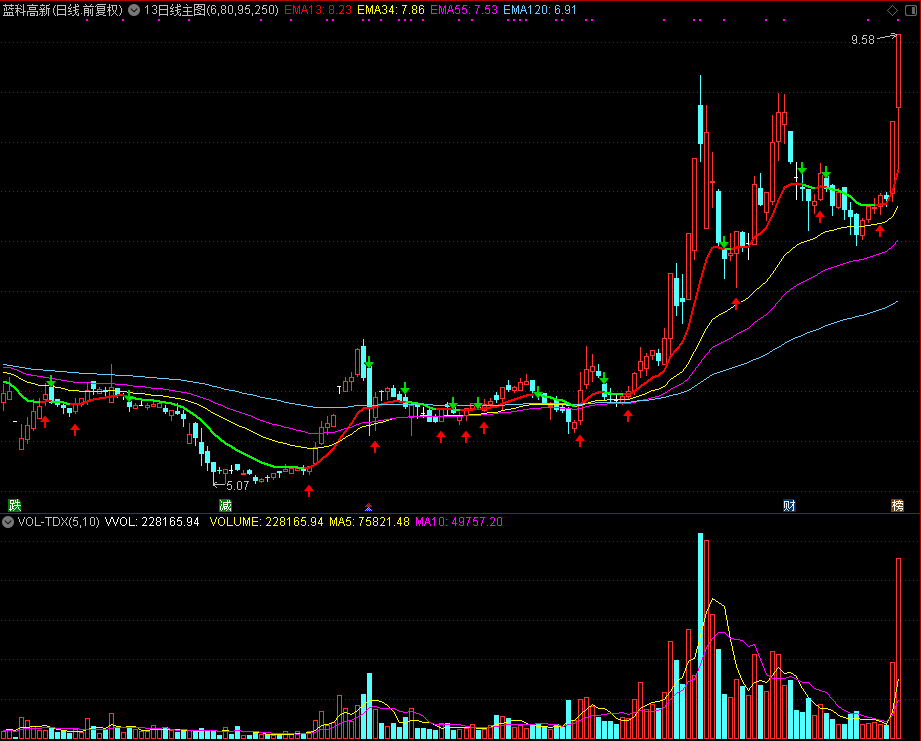921x741 pixels.
Task: Click the green 减 event marker
Action: point(225,505)
